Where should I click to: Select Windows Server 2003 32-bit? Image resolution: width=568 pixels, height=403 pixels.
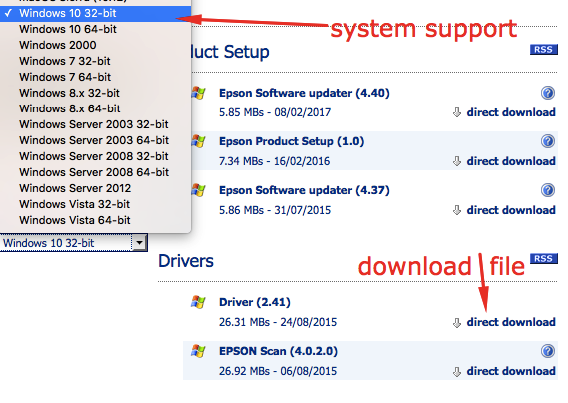coord(95,124)
